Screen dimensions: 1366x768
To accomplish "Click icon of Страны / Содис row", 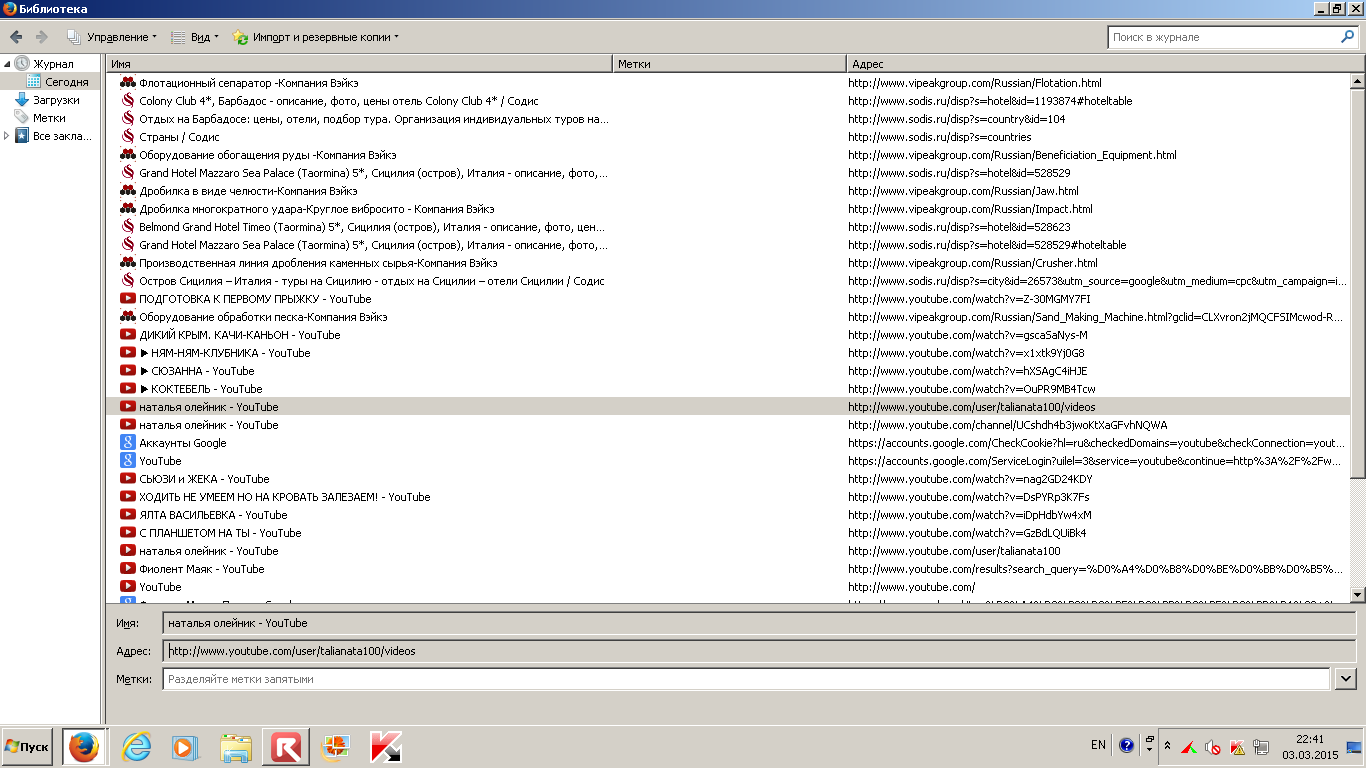I will tap(128, 137).
